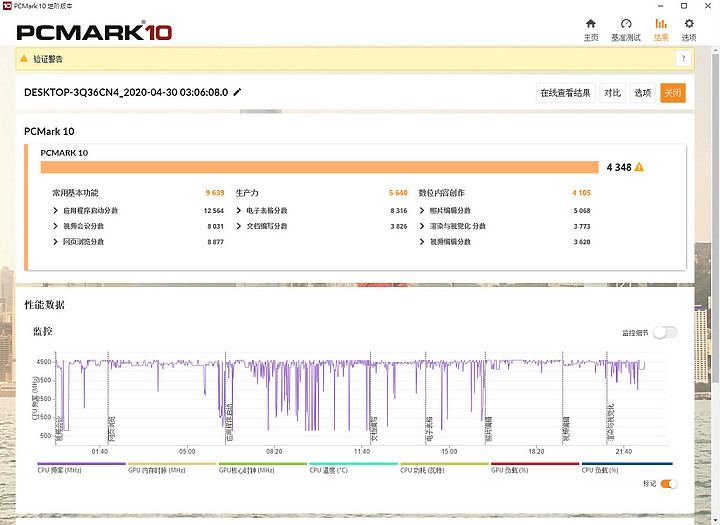Click the PCMark app icon in title bar

point(6,6)
